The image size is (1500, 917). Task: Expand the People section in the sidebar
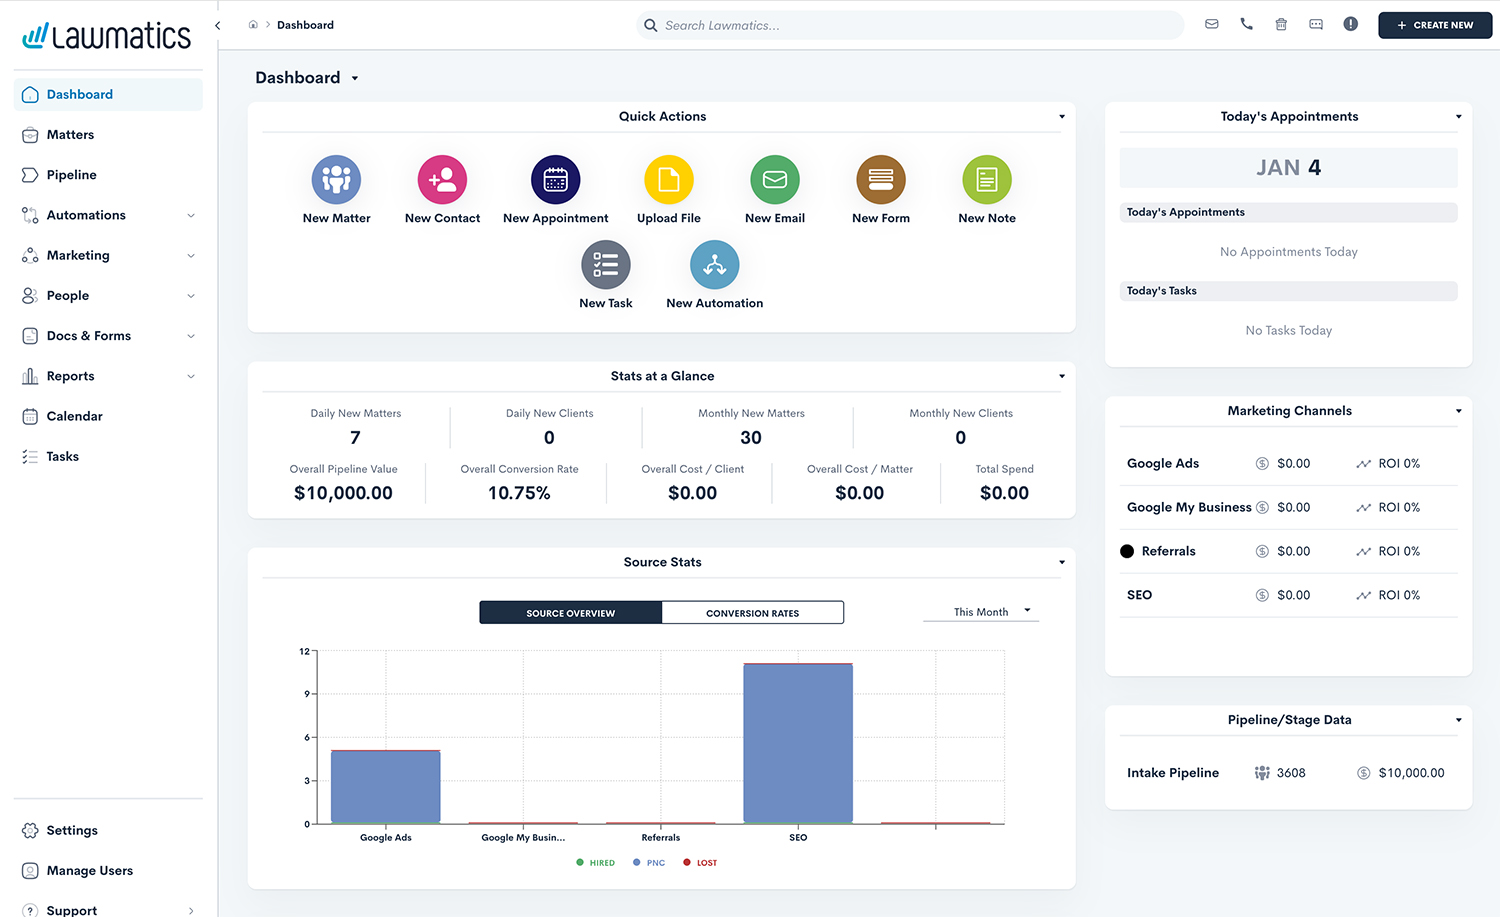tap(108, 295)
